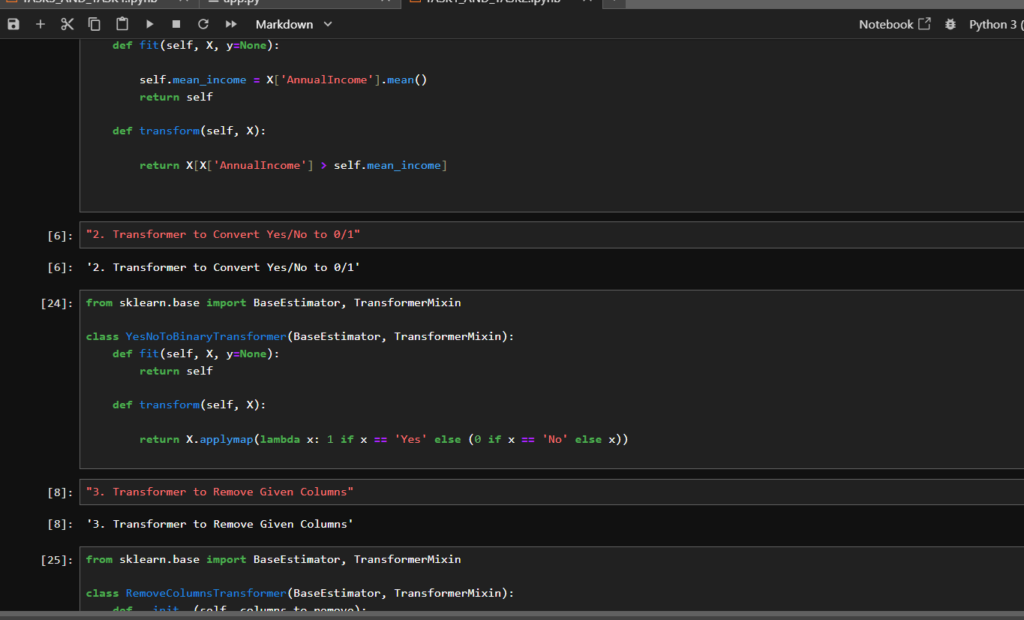Cut the selected cell with the scissors icon
Viewport: 1024px width, 620px height.
click(x=67, y=24)
